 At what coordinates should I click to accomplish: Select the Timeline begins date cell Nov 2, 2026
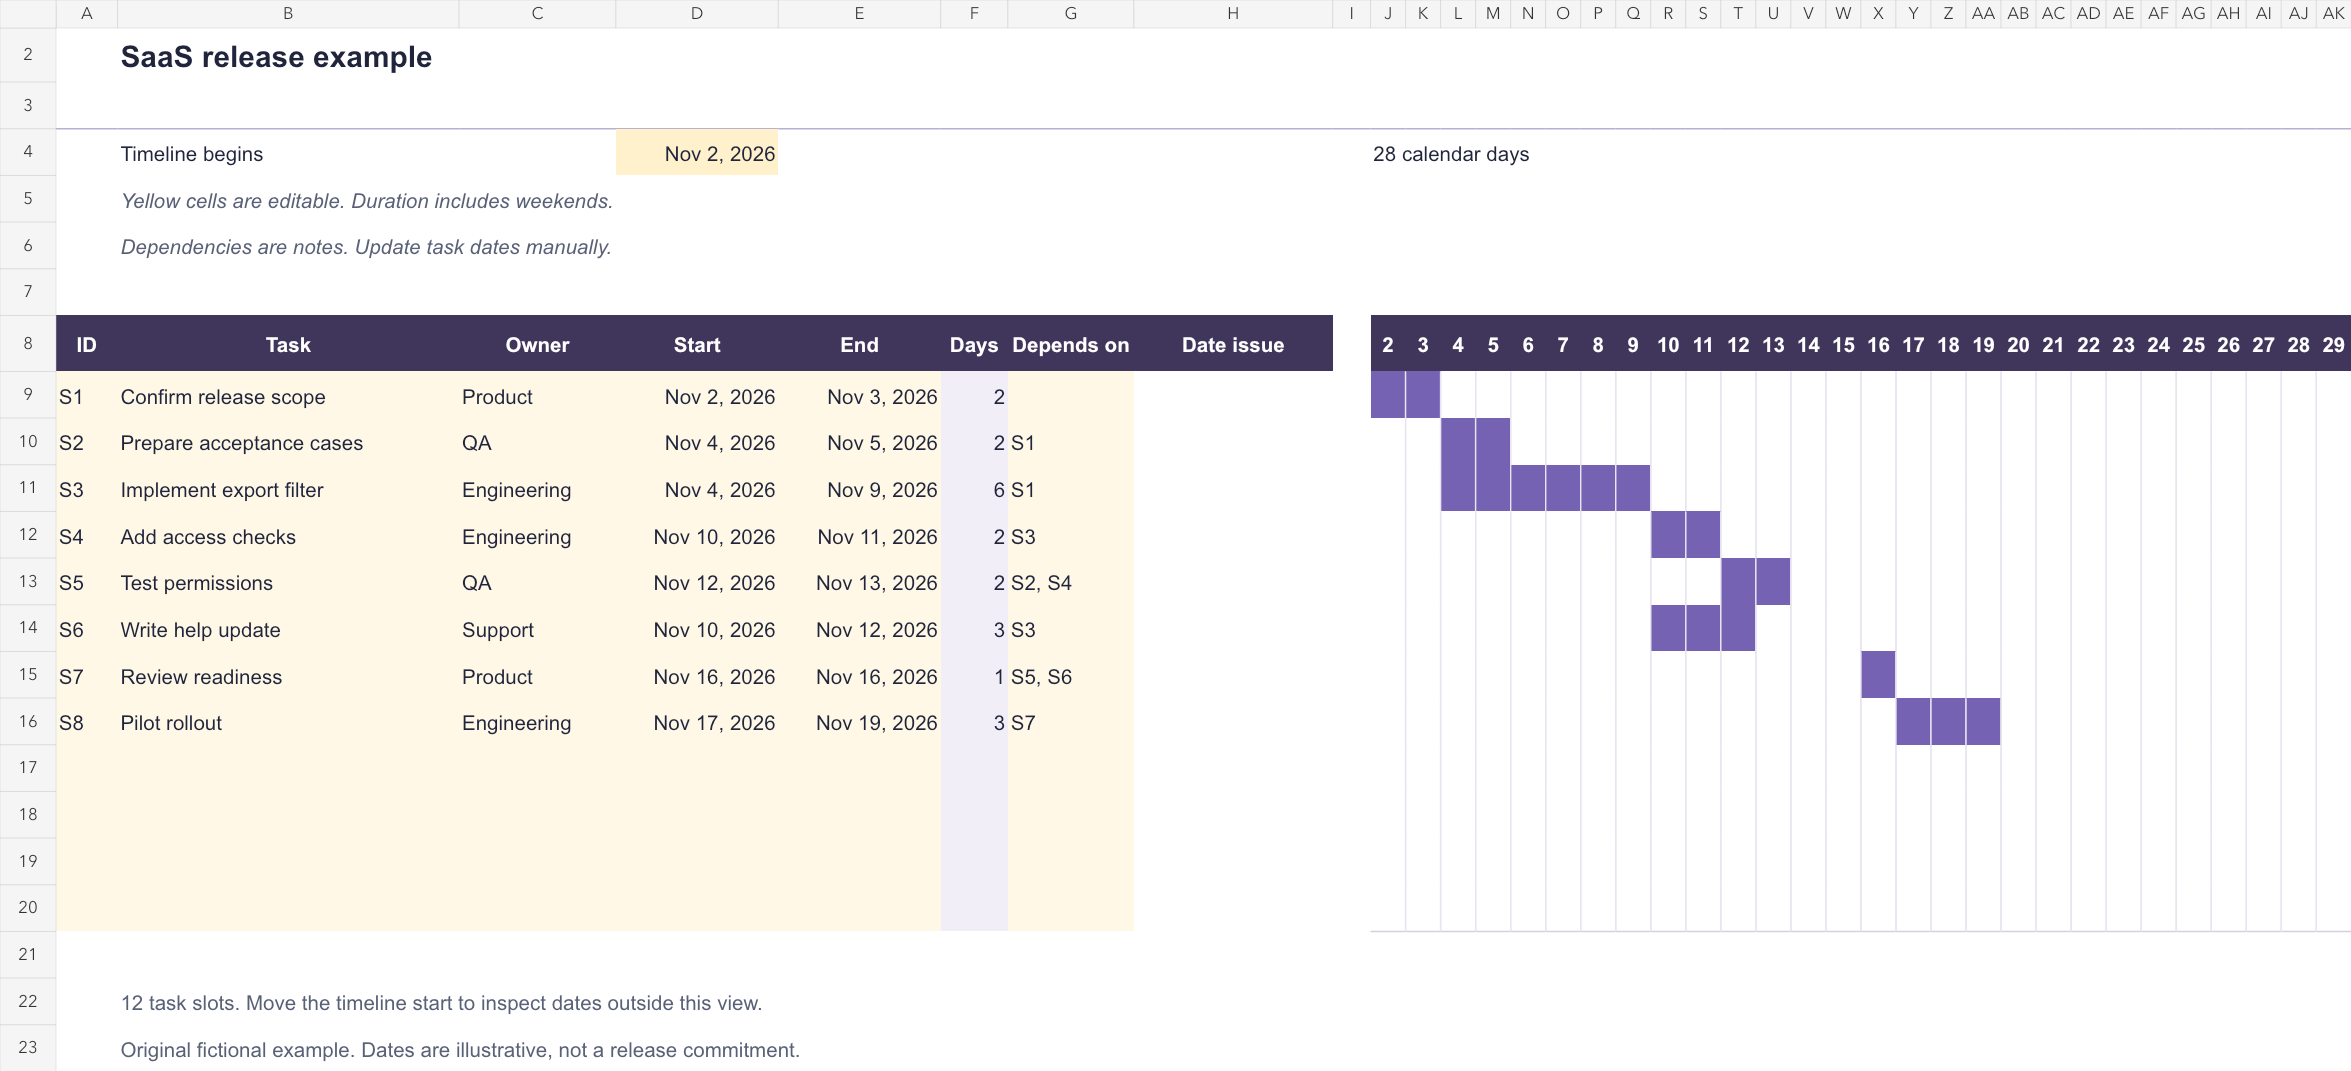[696, 154]
